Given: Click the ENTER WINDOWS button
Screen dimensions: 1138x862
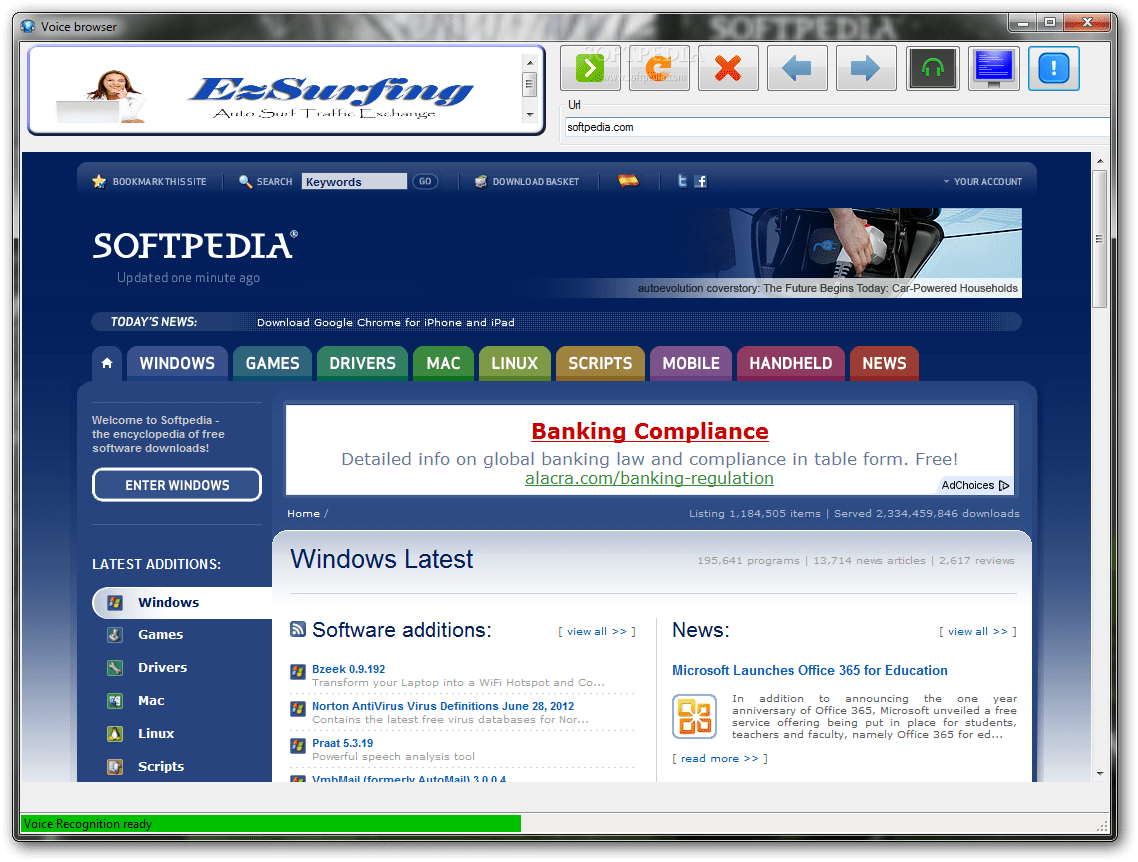Looking at the screenshot, I should click(x=177, y=485).
